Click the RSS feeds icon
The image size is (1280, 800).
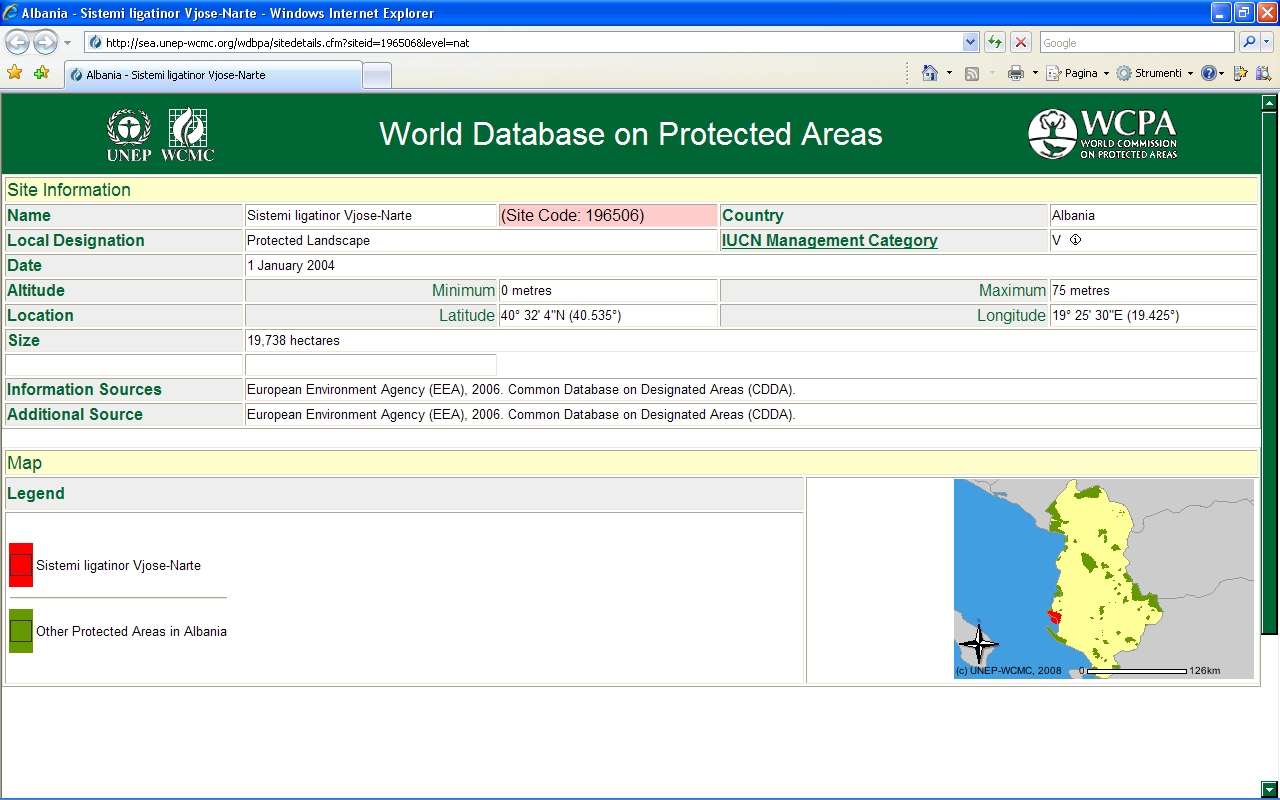971,73
